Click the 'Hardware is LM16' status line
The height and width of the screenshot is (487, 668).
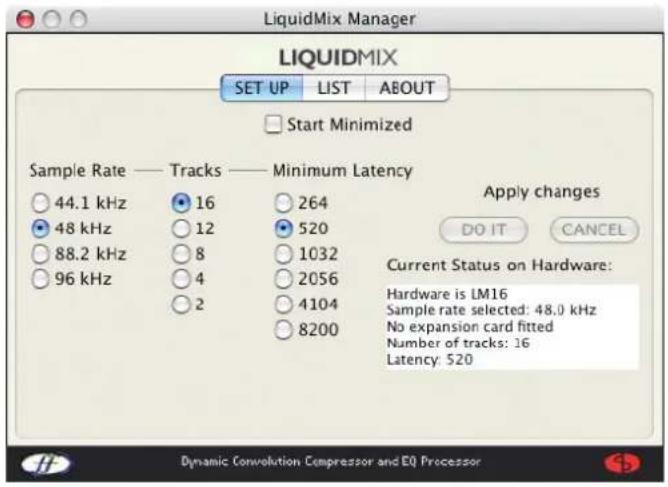pos(447,294)
